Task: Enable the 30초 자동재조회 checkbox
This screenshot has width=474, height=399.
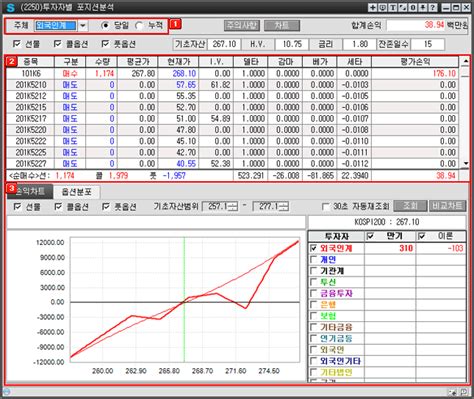Action: tap(326, 207)
